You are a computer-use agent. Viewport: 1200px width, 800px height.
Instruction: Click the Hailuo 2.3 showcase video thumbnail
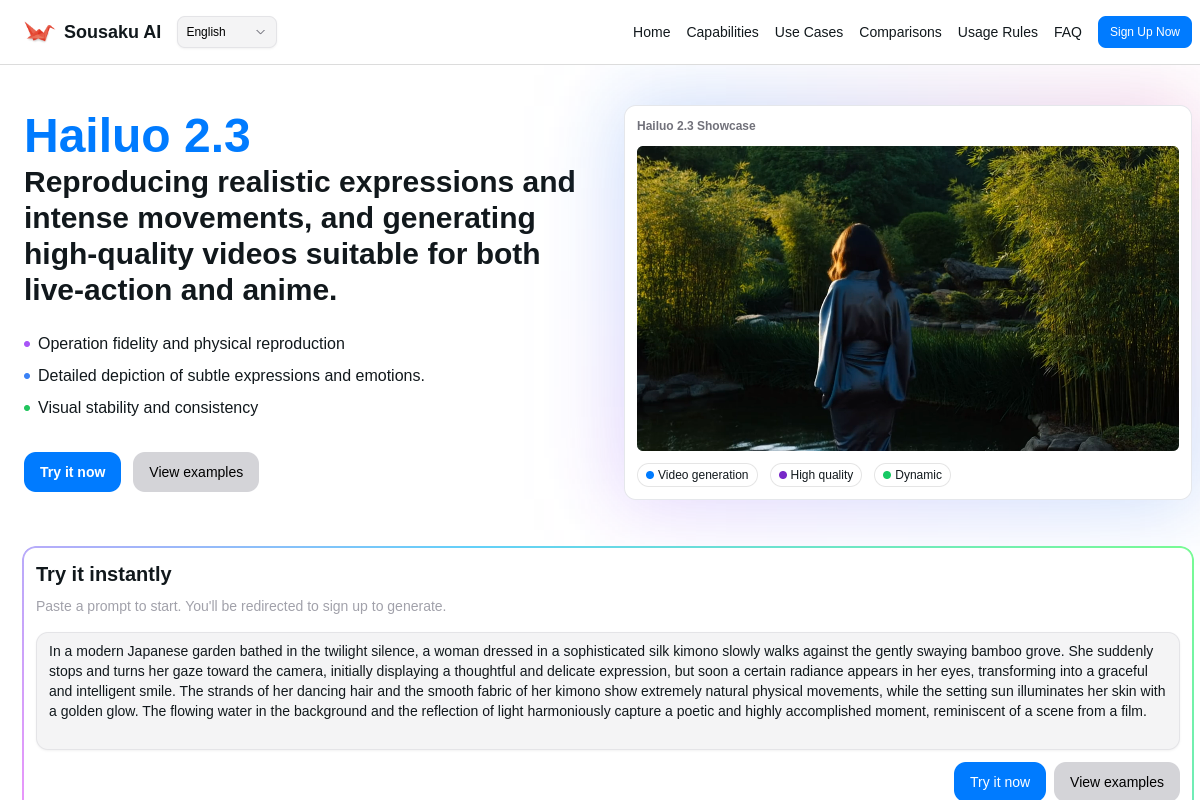point(907,298)
